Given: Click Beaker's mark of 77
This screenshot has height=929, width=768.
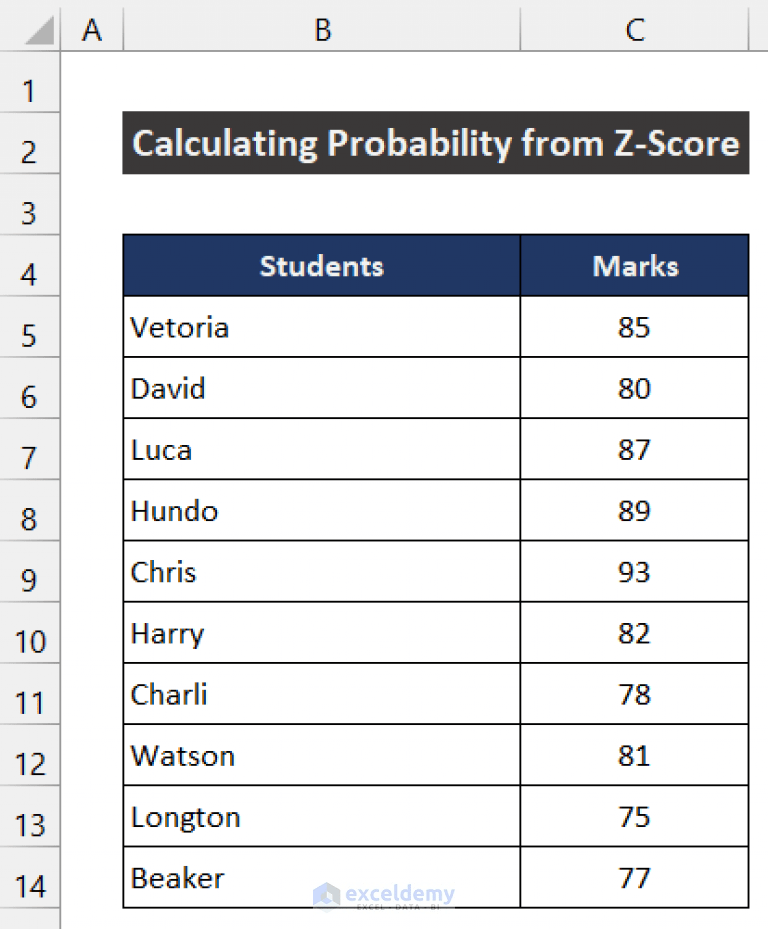Looking at the screenshot, I should pos(634,878).
